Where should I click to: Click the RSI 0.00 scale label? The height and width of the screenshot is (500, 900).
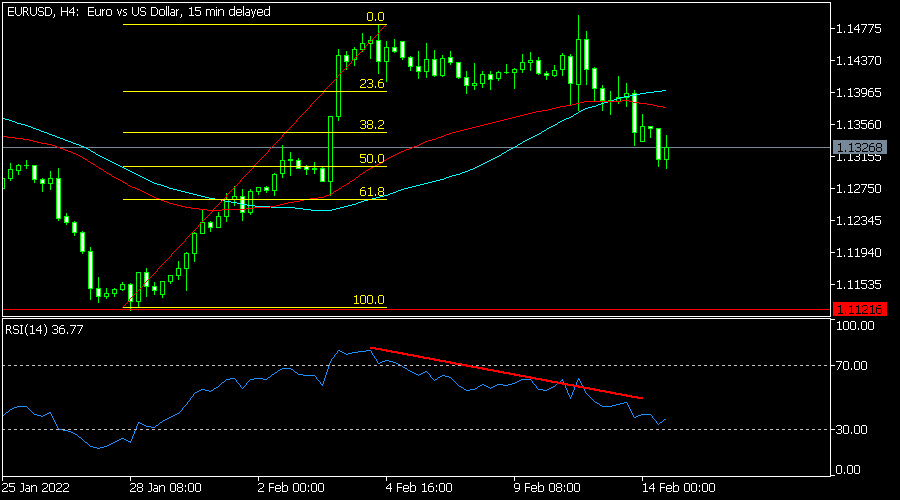pos(848,470)
